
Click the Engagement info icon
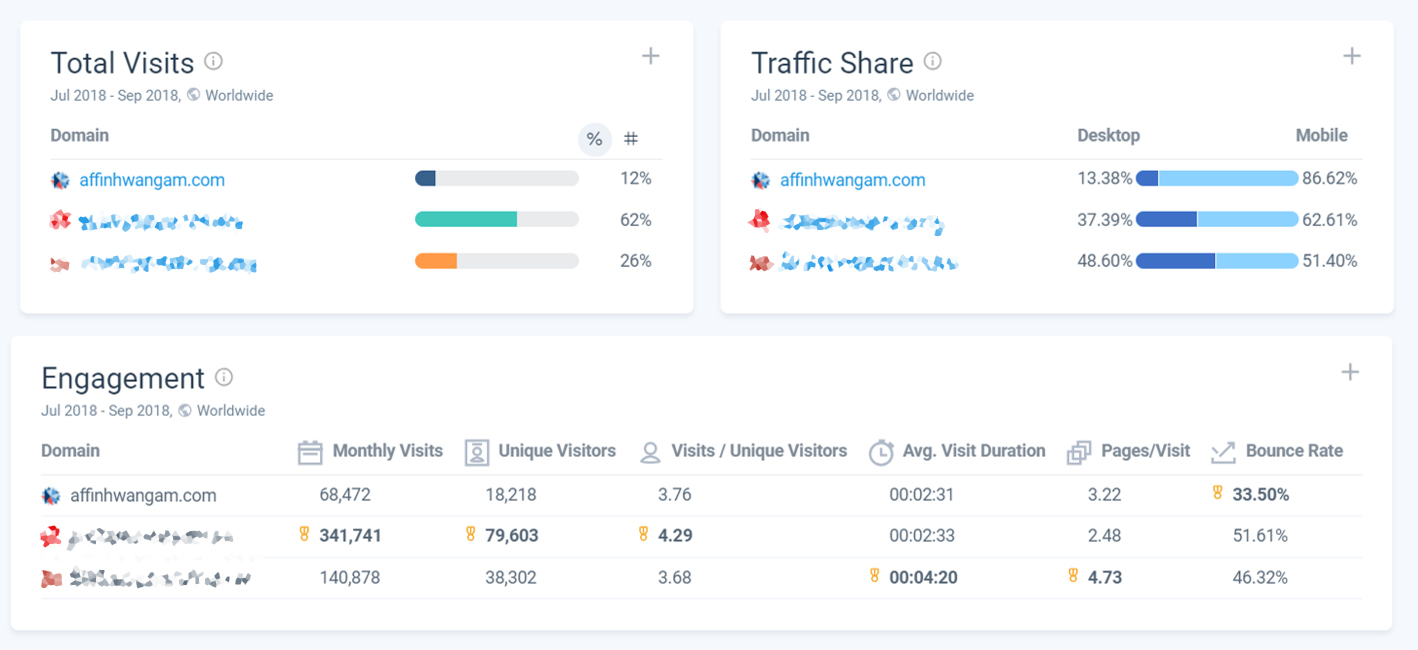[224, 377]
